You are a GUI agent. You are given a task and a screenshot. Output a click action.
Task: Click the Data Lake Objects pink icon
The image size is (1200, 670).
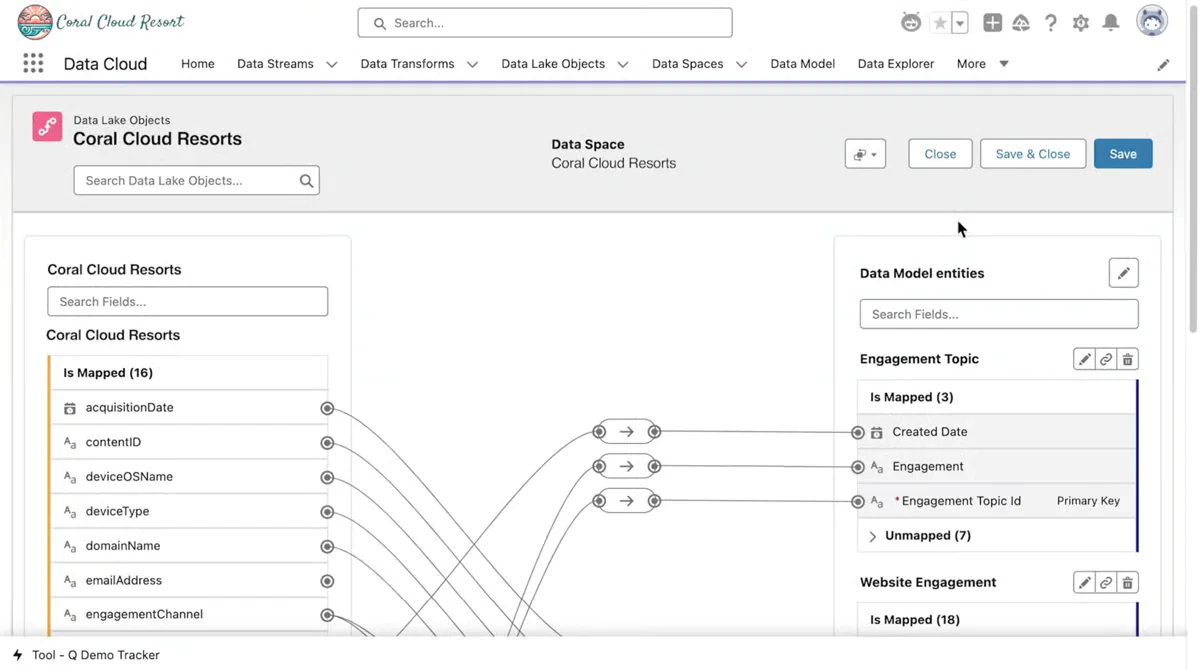coord(47,127)
